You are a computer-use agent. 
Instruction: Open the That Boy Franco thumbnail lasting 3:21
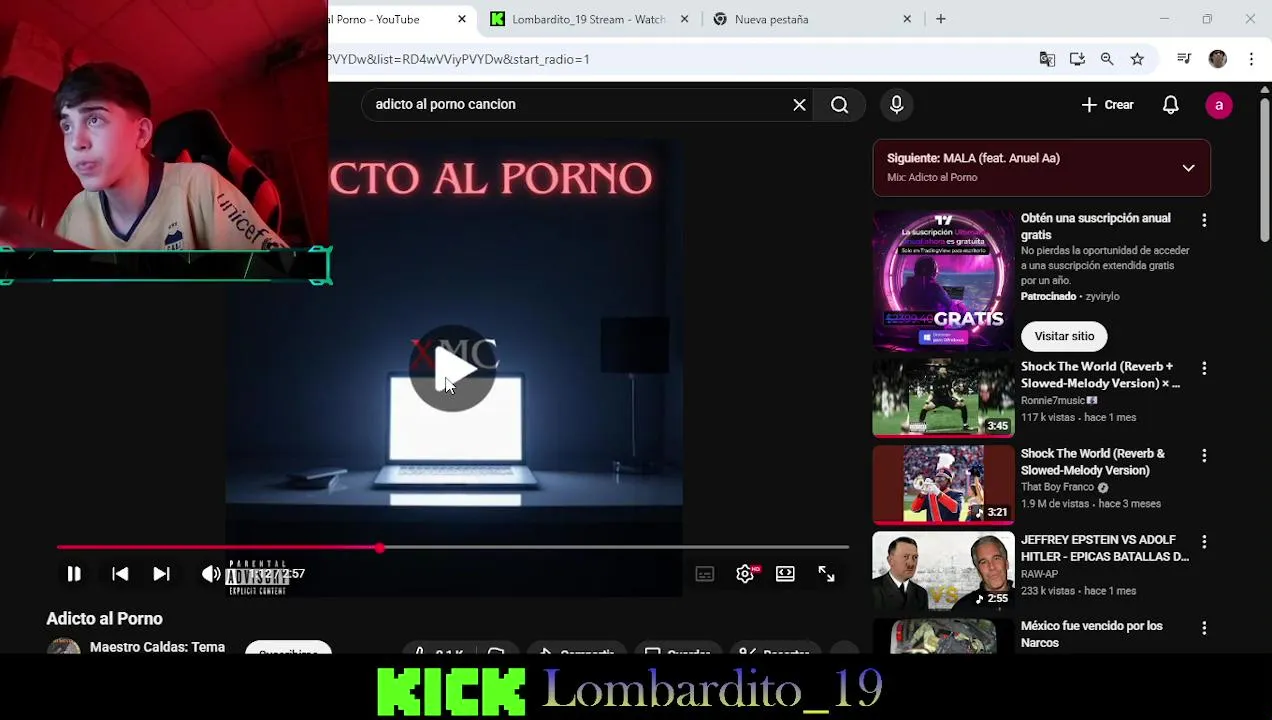coord(943,485)
